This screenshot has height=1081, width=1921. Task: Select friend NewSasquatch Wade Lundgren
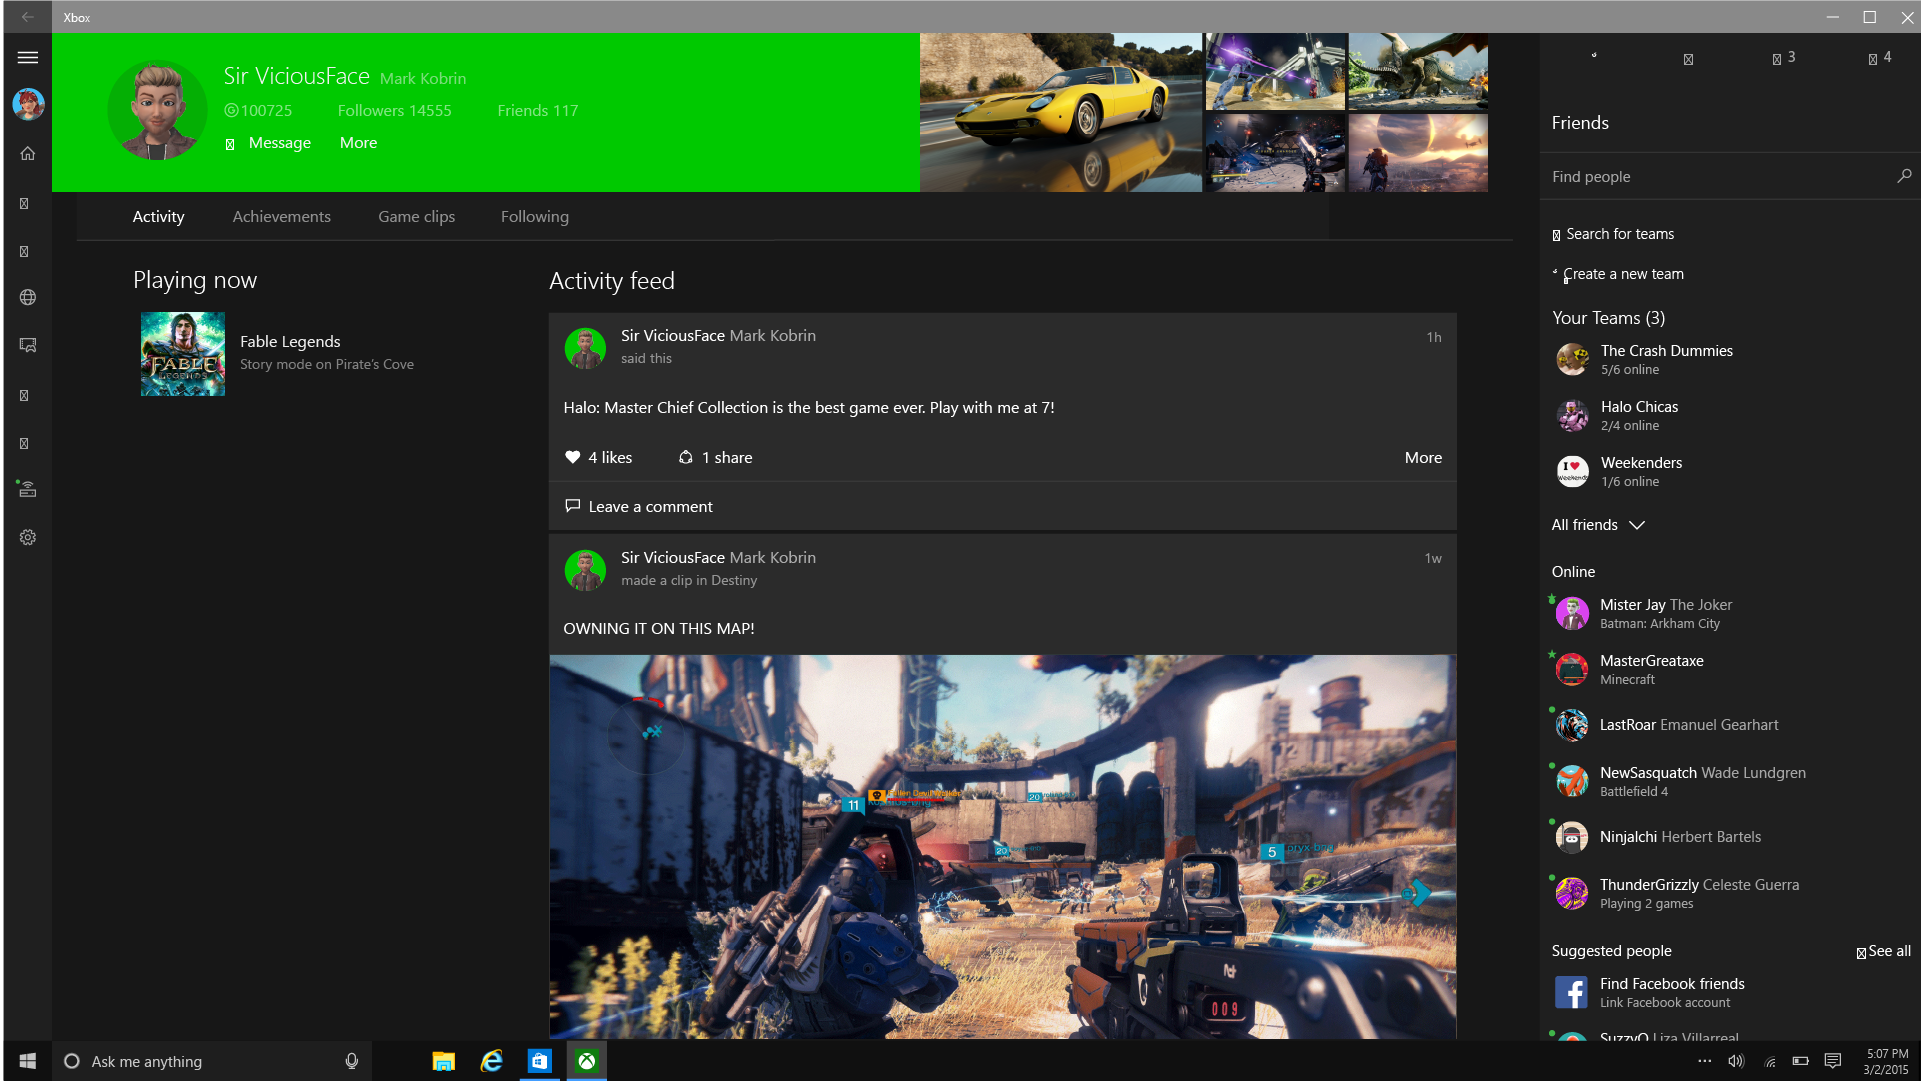click(1730, 781)
